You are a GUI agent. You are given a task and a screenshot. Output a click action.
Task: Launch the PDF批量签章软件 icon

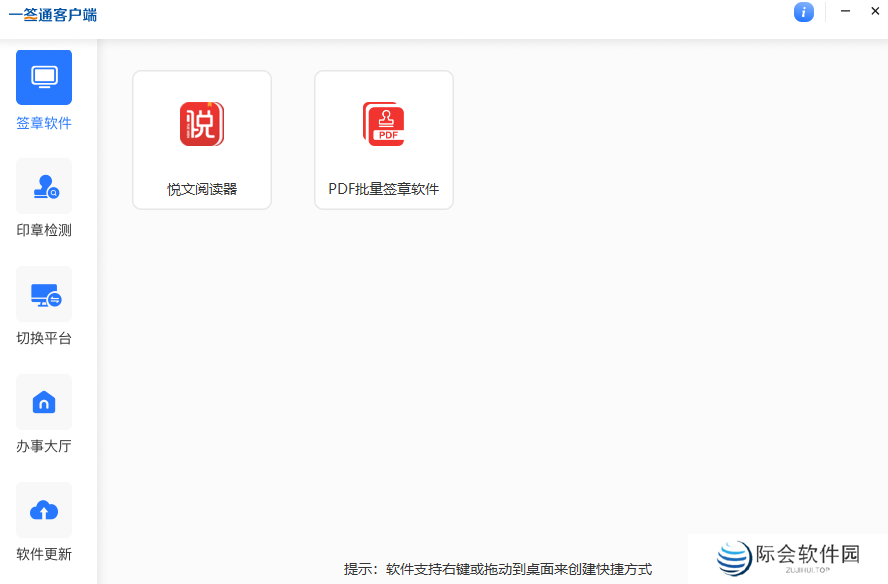tap(384, 123)
